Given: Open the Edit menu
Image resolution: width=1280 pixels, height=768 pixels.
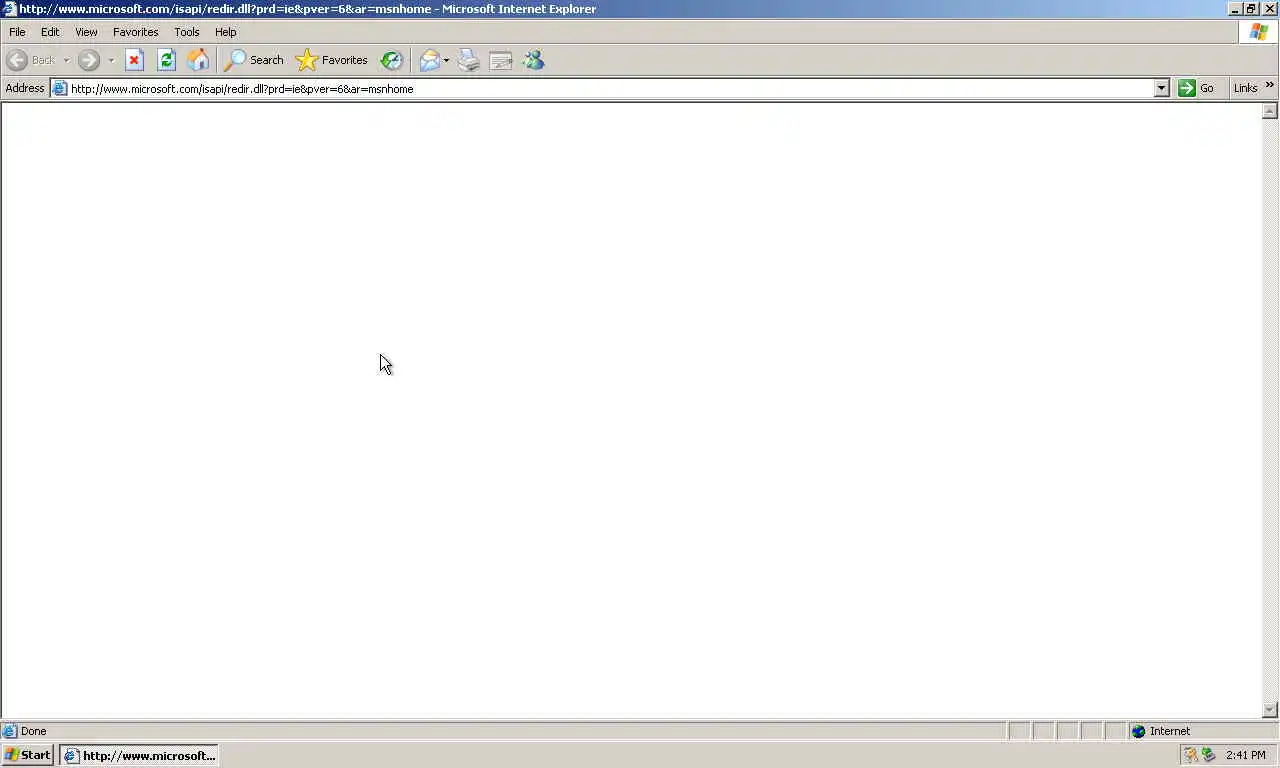Looking at the screenshot, I should coord(50,32).
